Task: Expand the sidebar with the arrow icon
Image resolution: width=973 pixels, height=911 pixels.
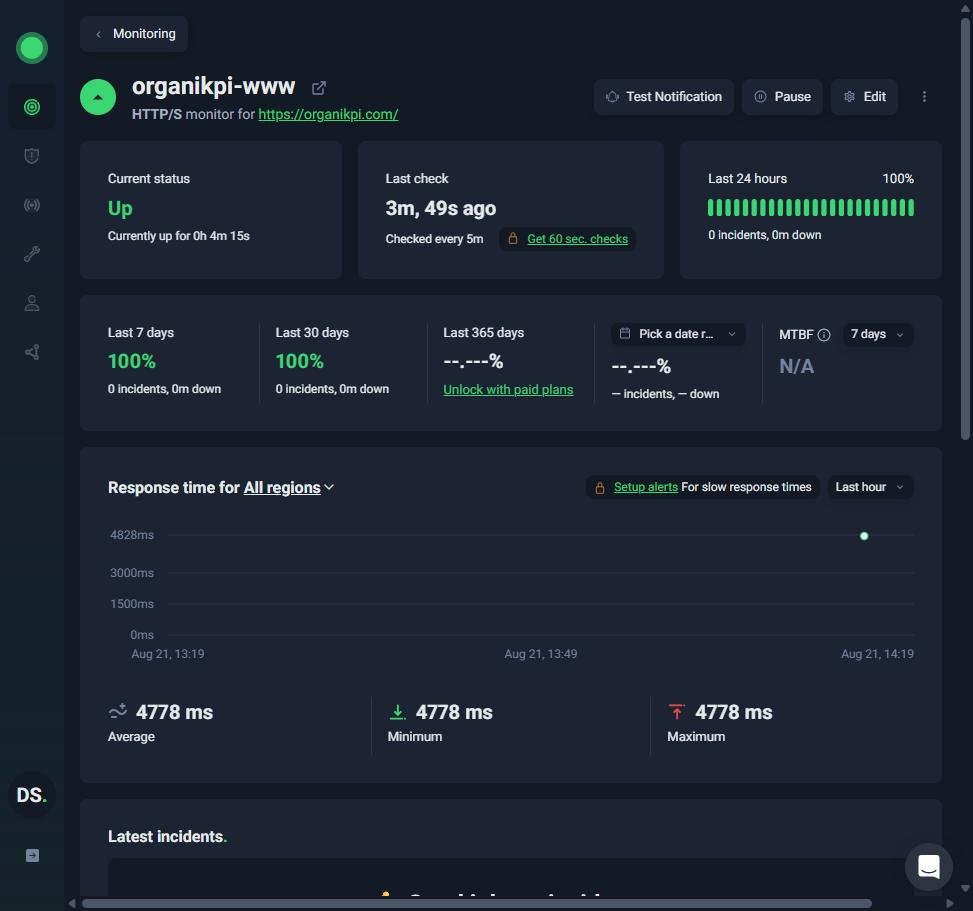Action: pyautogui.click(x=32, y=856)
